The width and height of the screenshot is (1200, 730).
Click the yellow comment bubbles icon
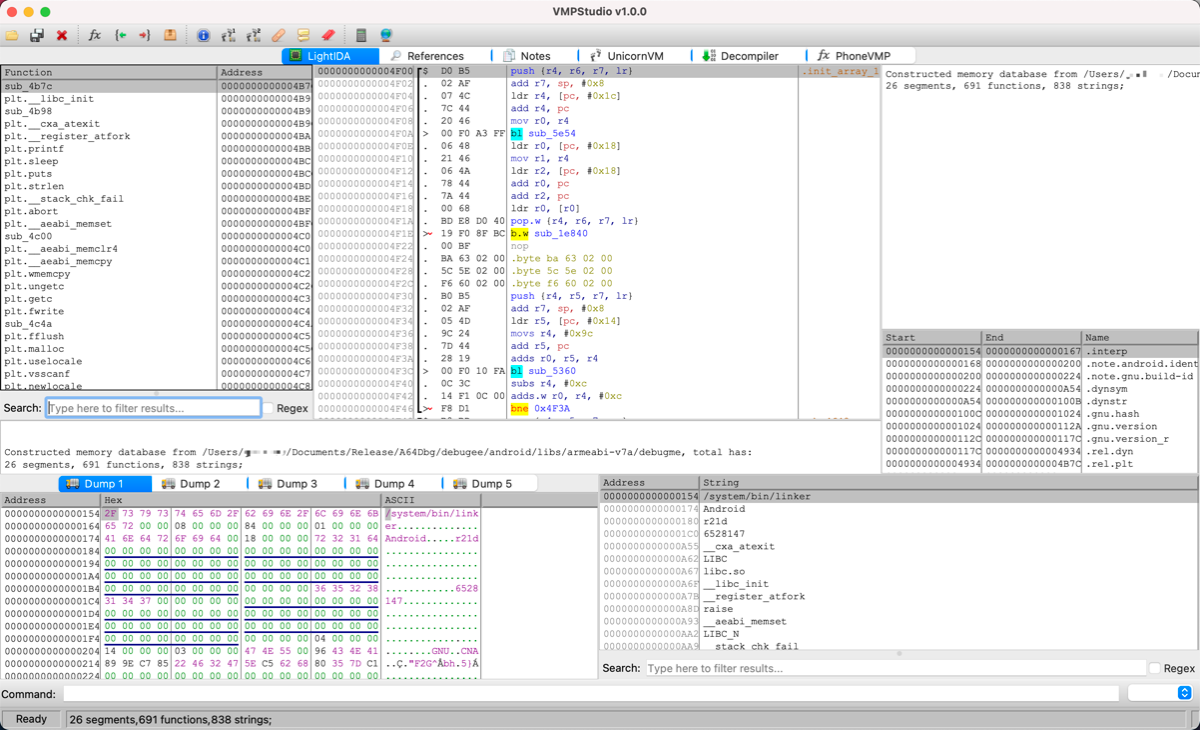coord(303,35)
